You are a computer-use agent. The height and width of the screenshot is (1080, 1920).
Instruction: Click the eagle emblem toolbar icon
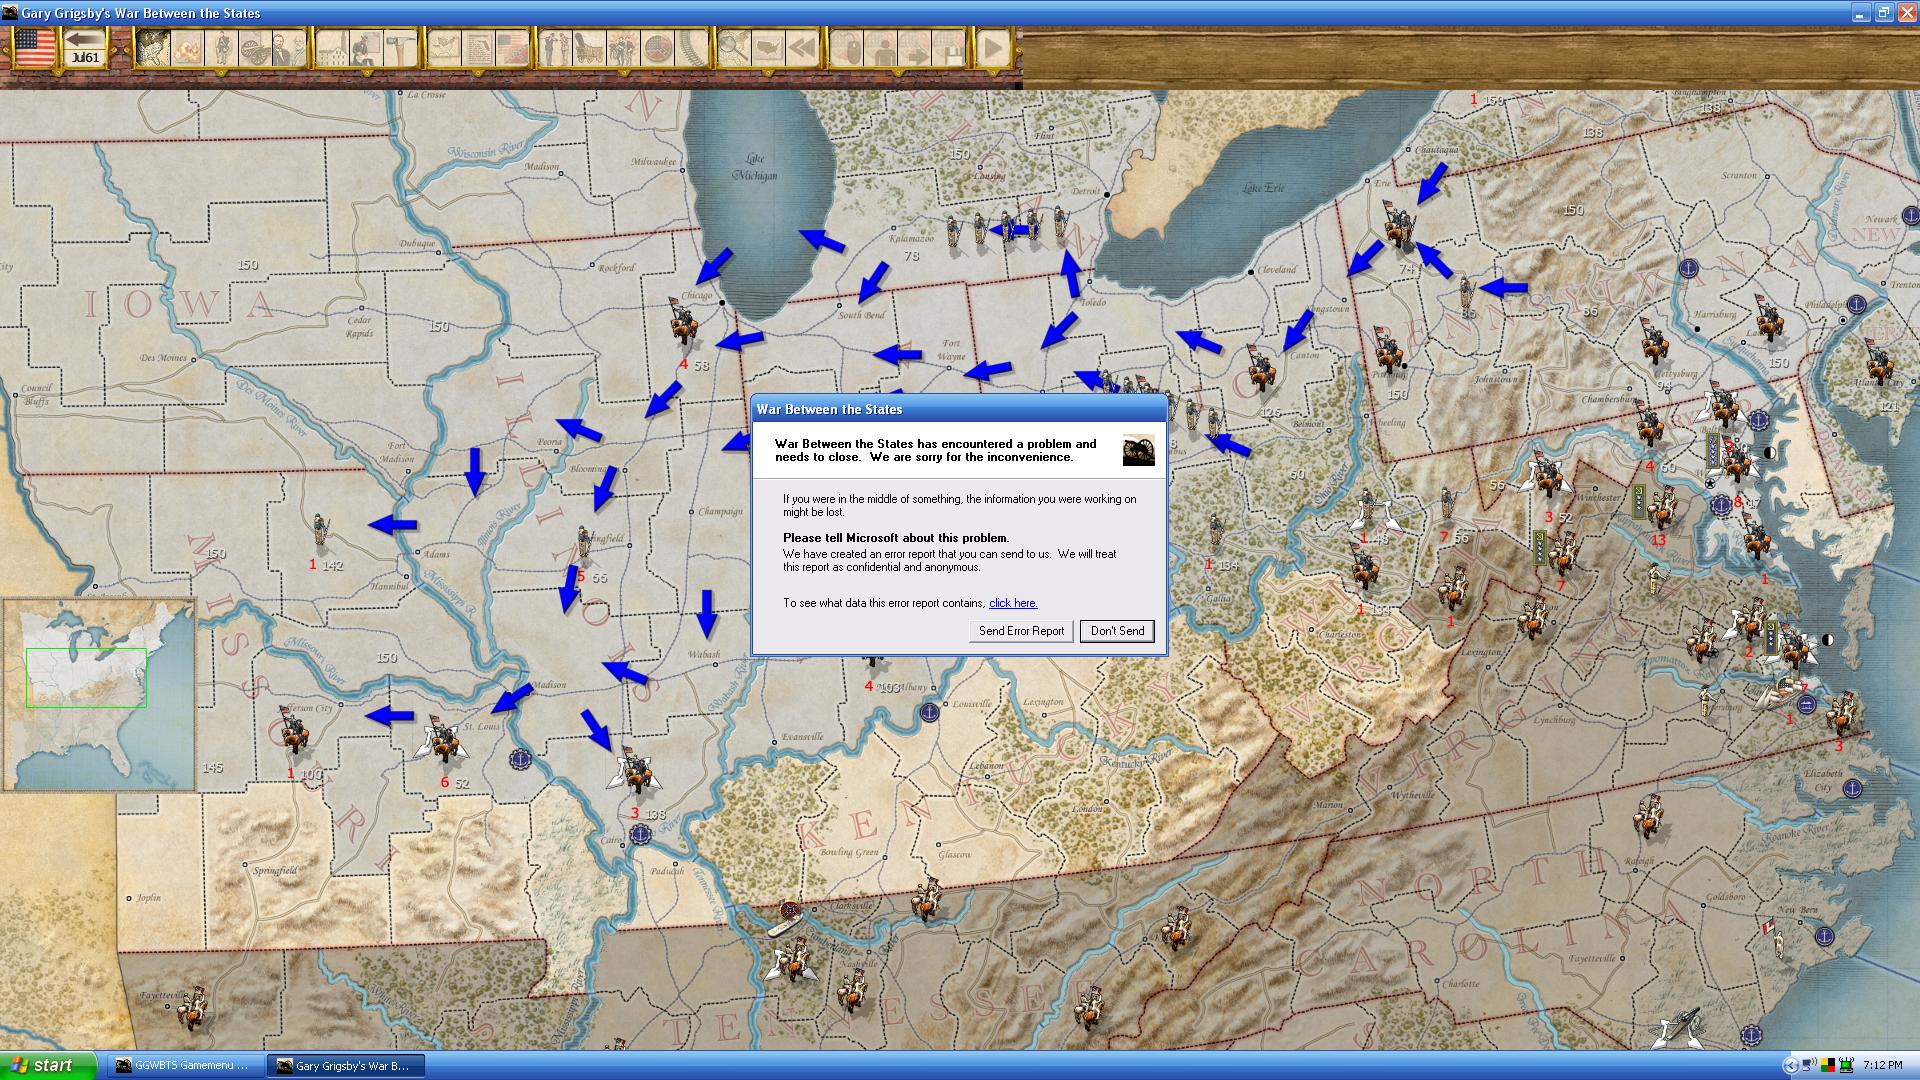pos(445,47)
